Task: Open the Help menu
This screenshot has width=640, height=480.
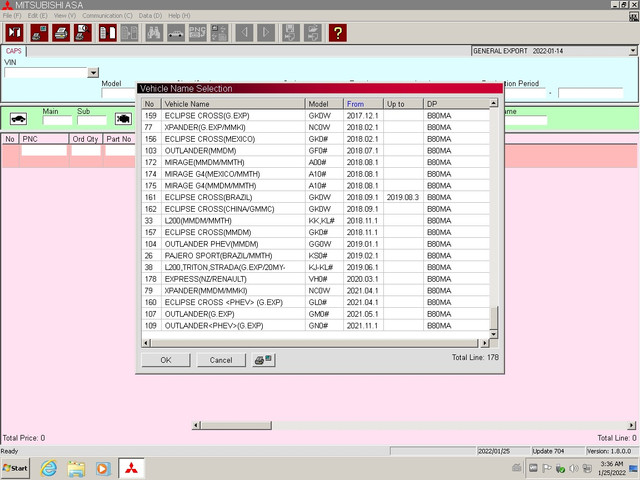Action: [x=179, y=16]
